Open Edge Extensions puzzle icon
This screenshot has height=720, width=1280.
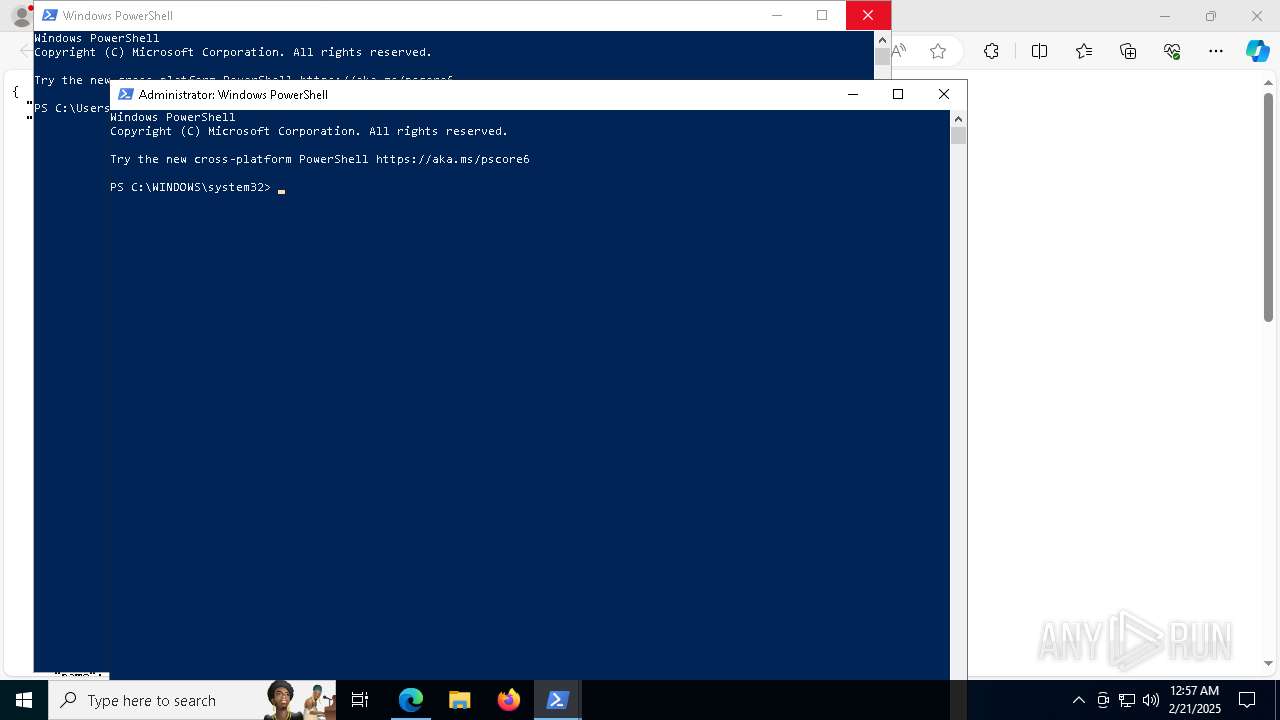click(991, 51)
